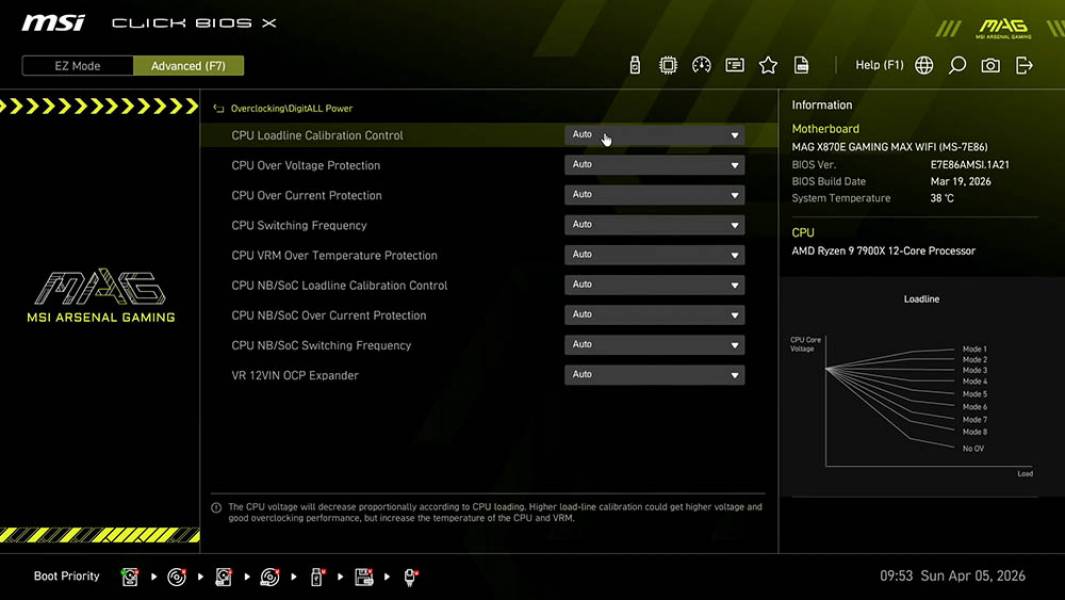This screenshot has height=600, width=1065.
Task: Open search with the magnifier icon
Action: click(956, 64)
